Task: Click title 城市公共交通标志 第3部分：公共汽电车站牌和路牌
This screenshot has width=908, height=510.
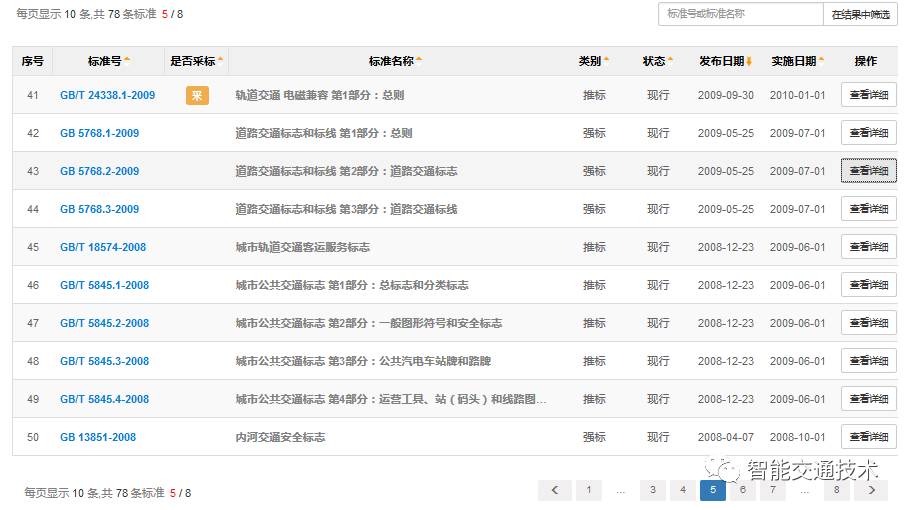Action: 363,361
